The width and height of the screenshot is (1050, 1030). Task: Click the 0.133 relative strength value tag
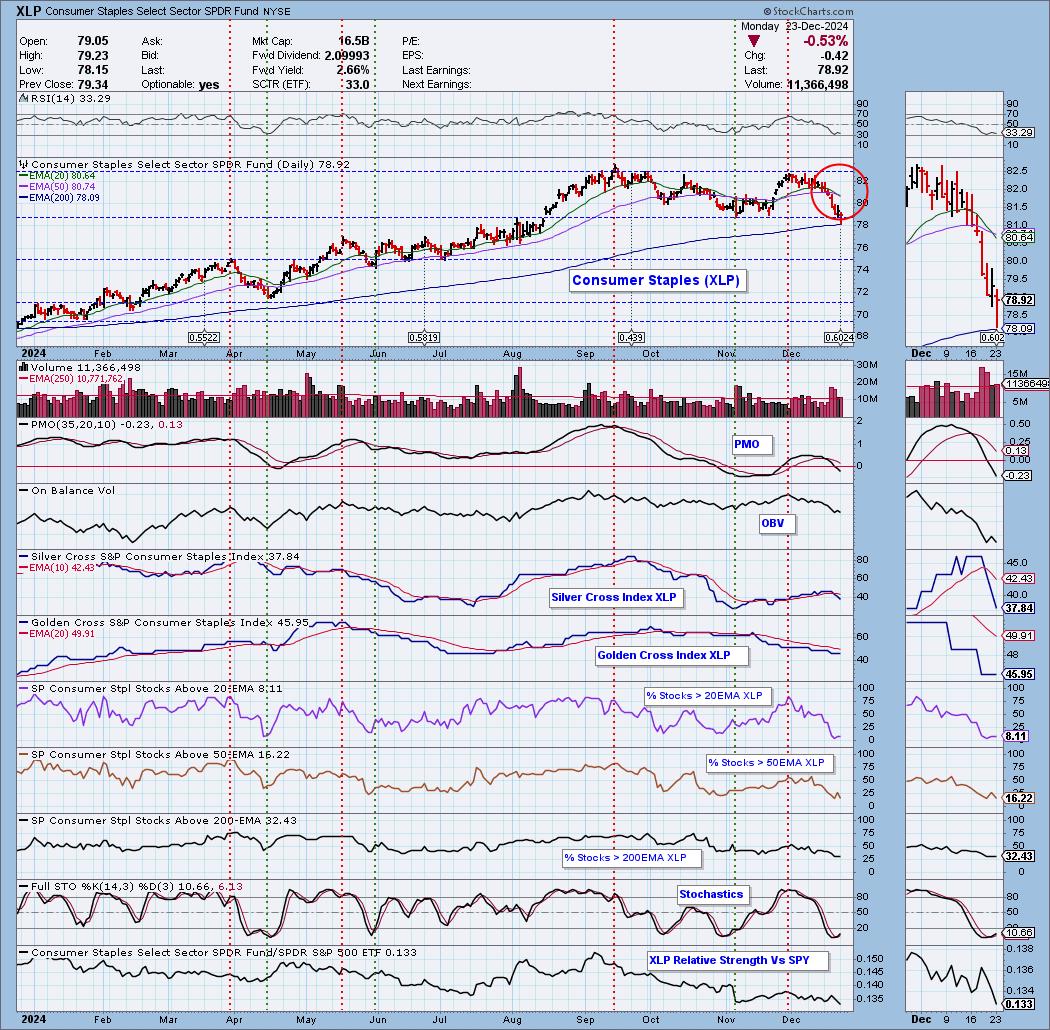tap(1019, 1005)
